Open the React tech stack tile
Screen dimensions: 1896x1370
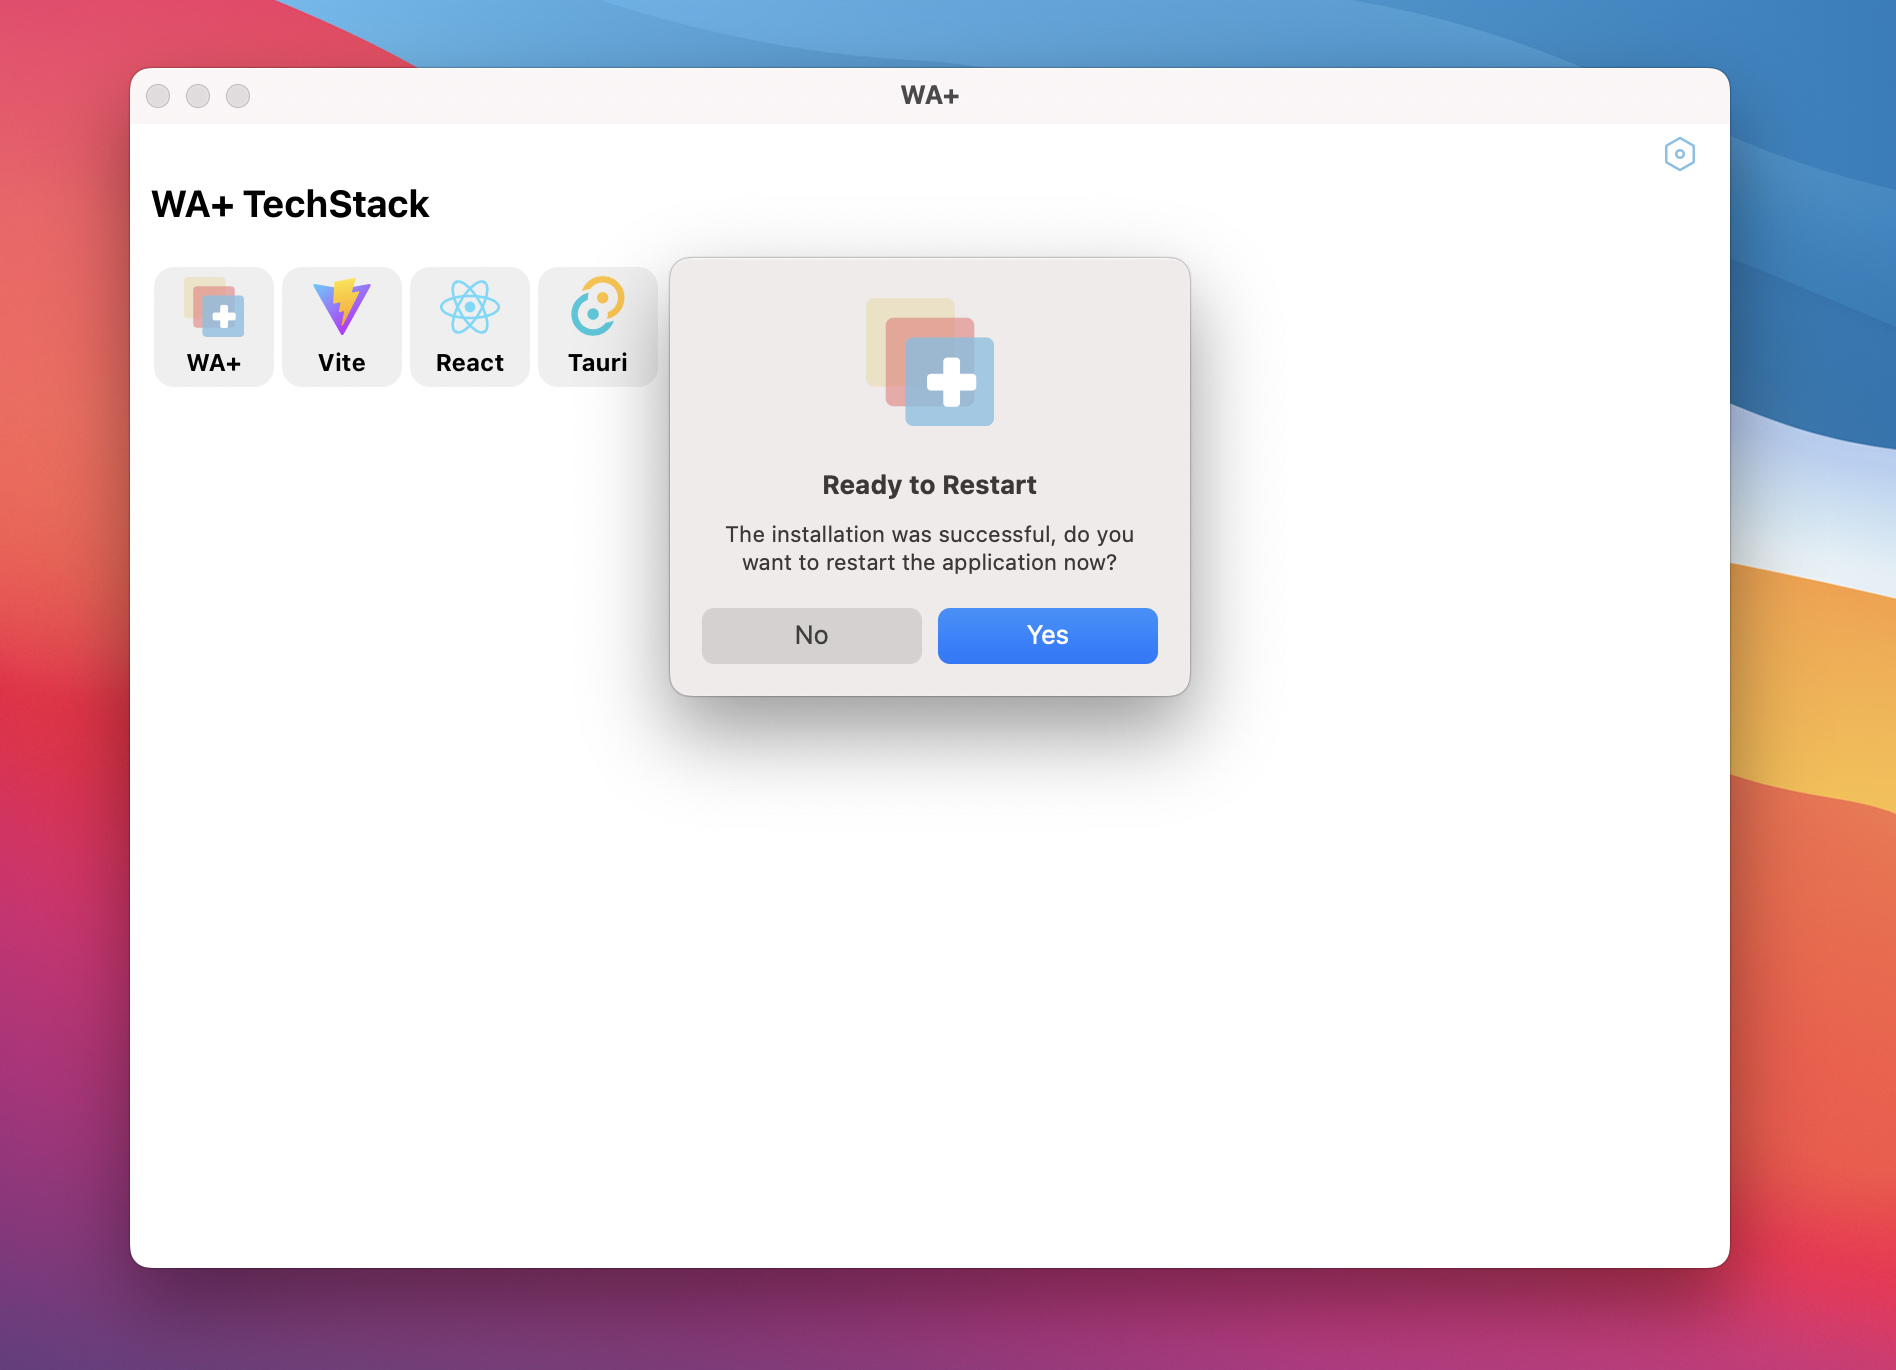tap(470, 326)
